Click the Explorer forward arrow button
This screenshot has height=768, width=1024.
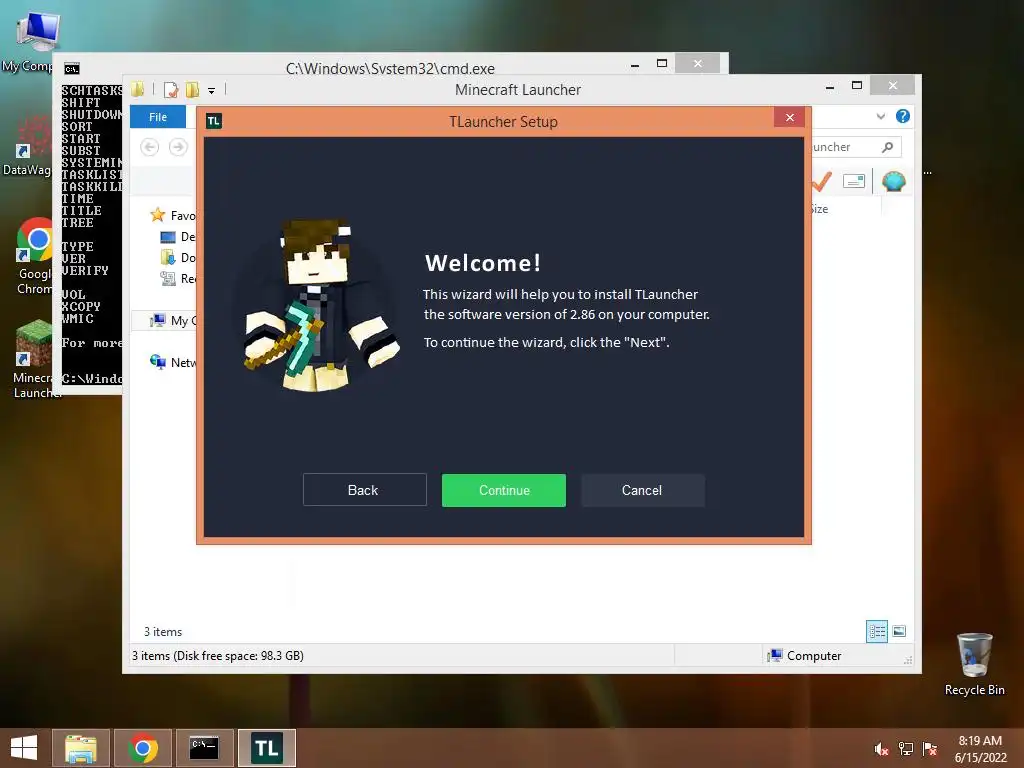(x=178, y=147)
